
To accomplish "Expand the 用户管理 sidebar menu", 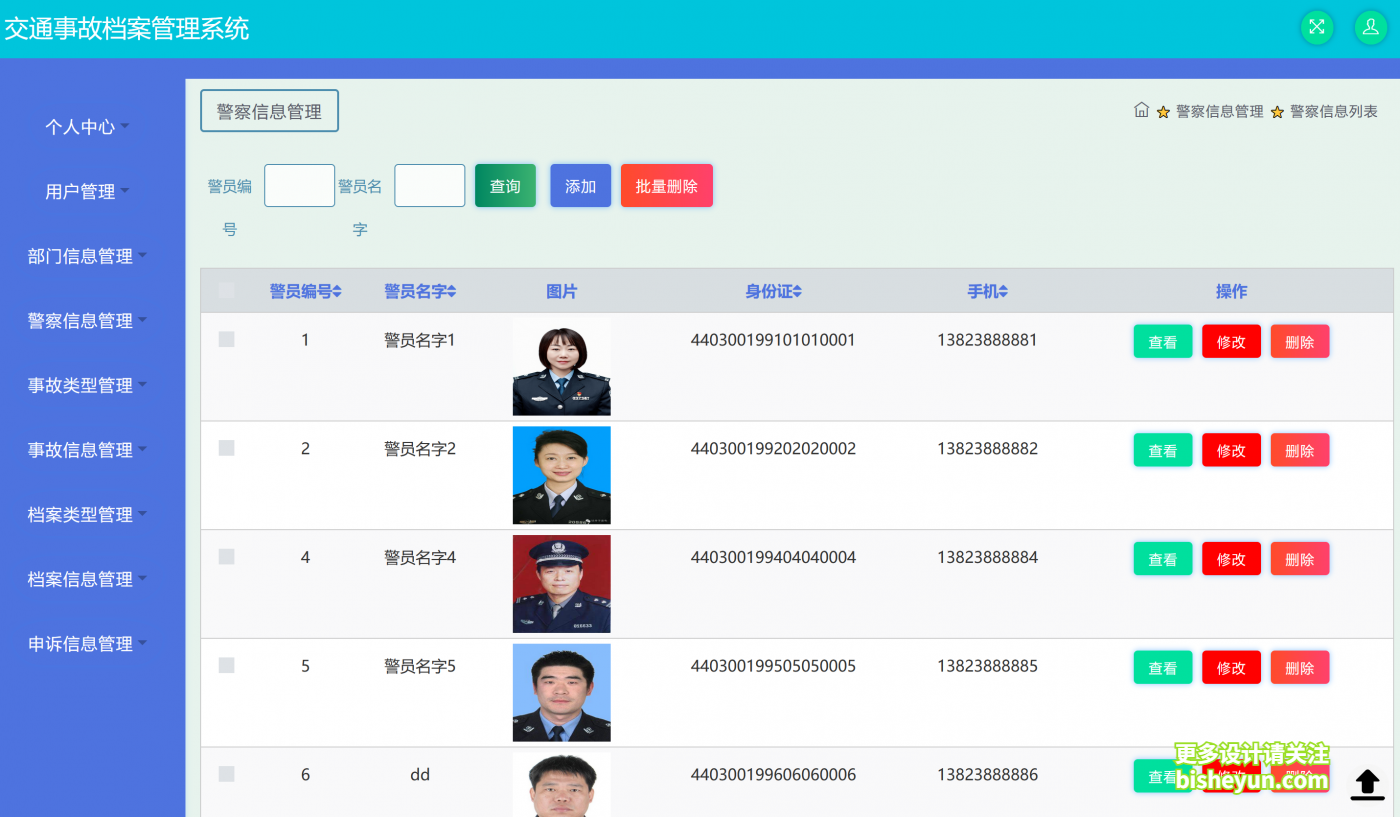I will 87,191.
